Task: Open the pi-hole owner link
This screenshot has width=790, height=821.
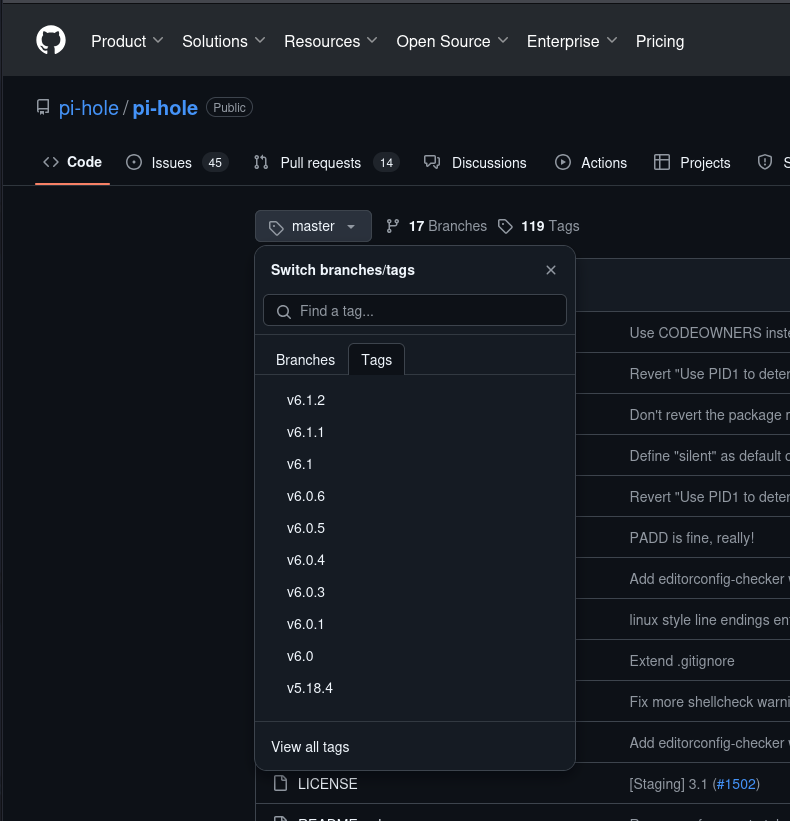Action: click(x=88, y=108)
